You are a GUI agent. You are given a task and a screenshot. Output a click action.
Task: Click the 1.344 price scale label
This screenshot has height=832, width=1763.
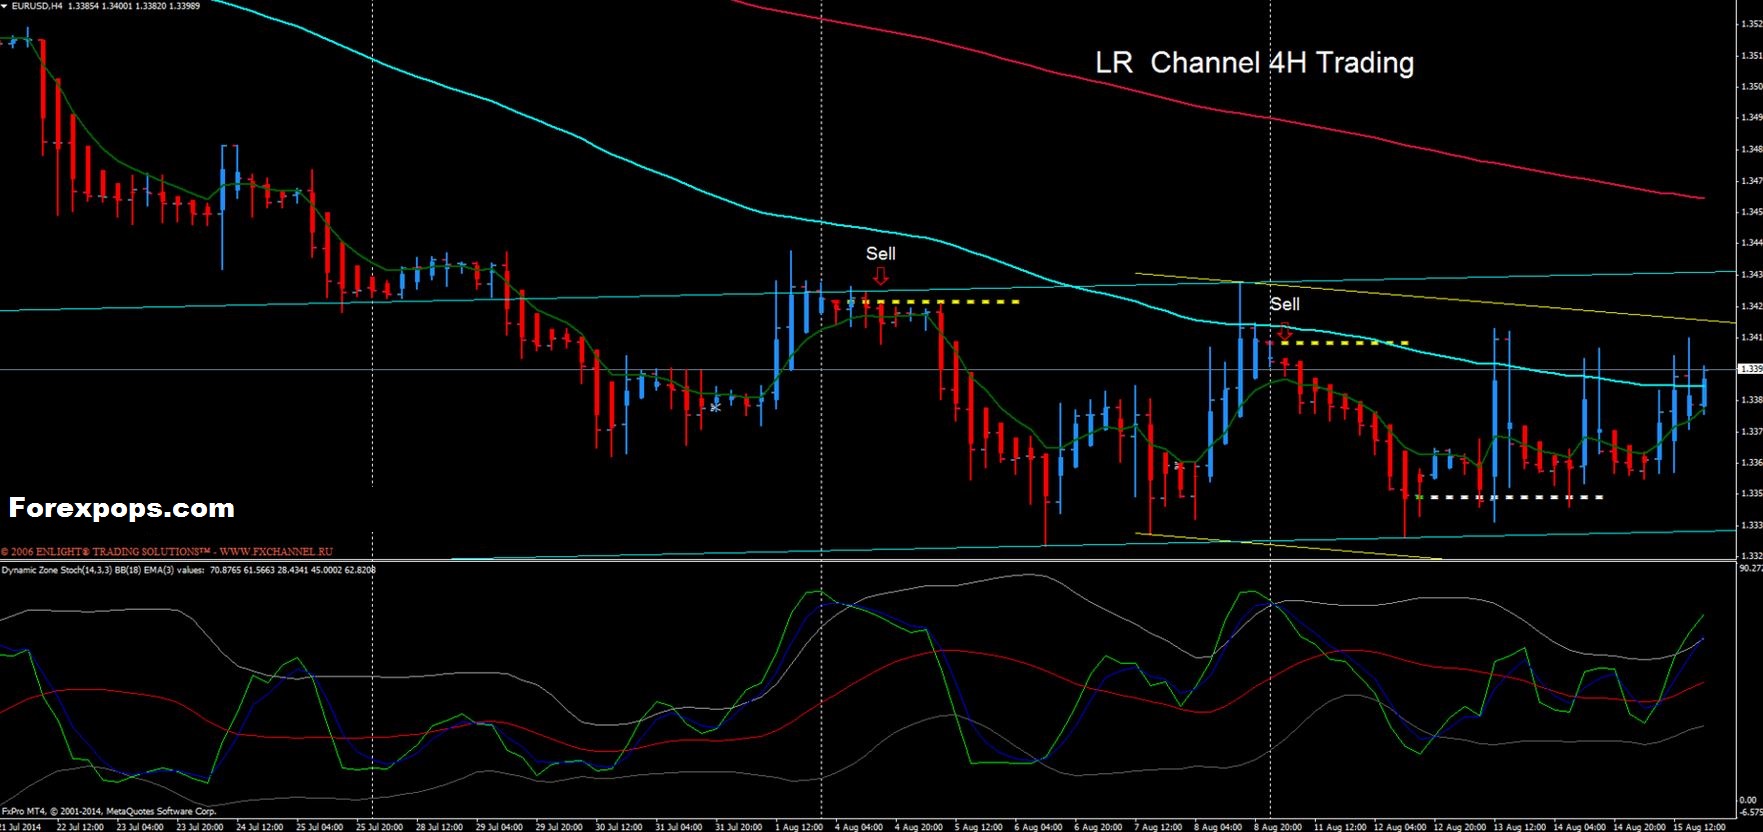(1751, 242)
